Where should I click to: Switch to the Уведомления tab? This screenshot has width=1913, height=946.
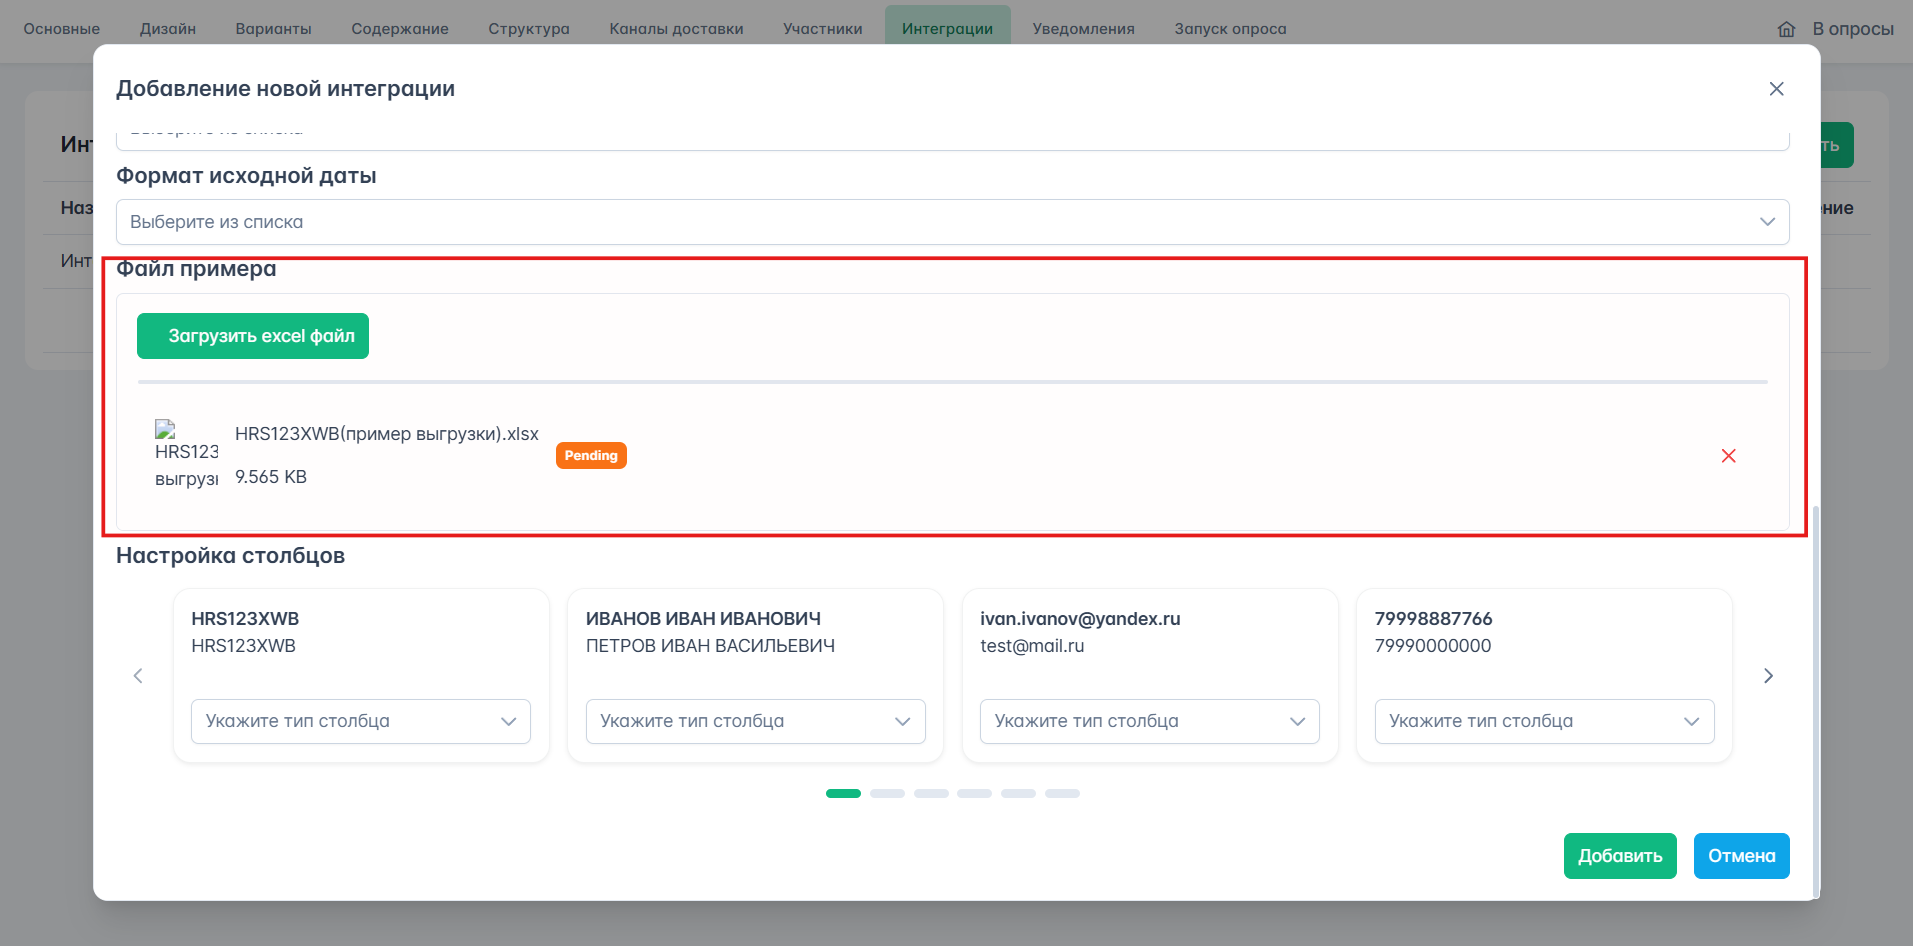(x=1083, y=29)
